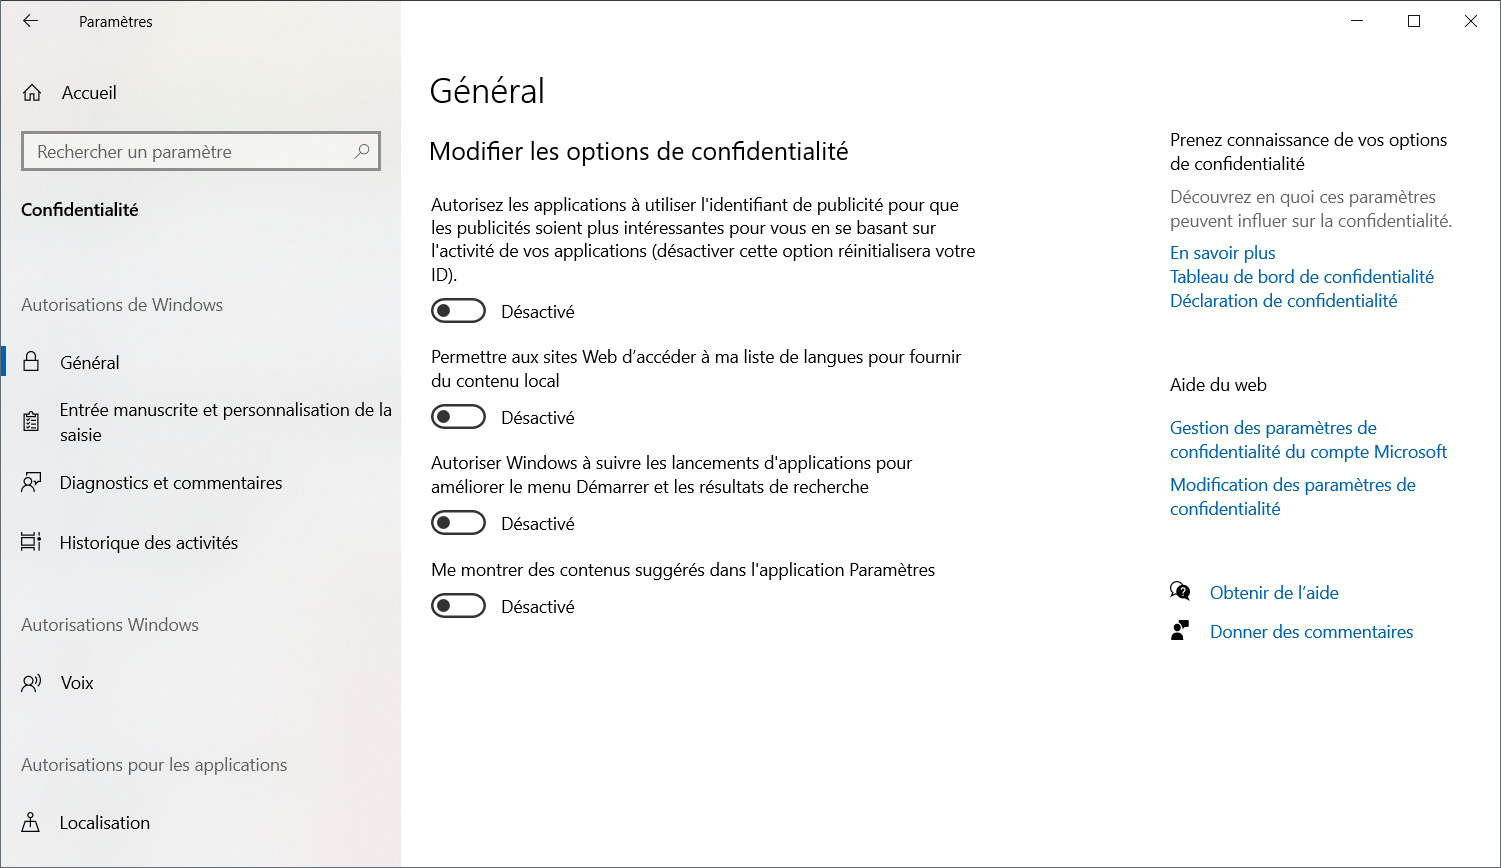The image size is (1501, 868).
Task: Click the Accueil home icon
Action: tap(32, 93)
